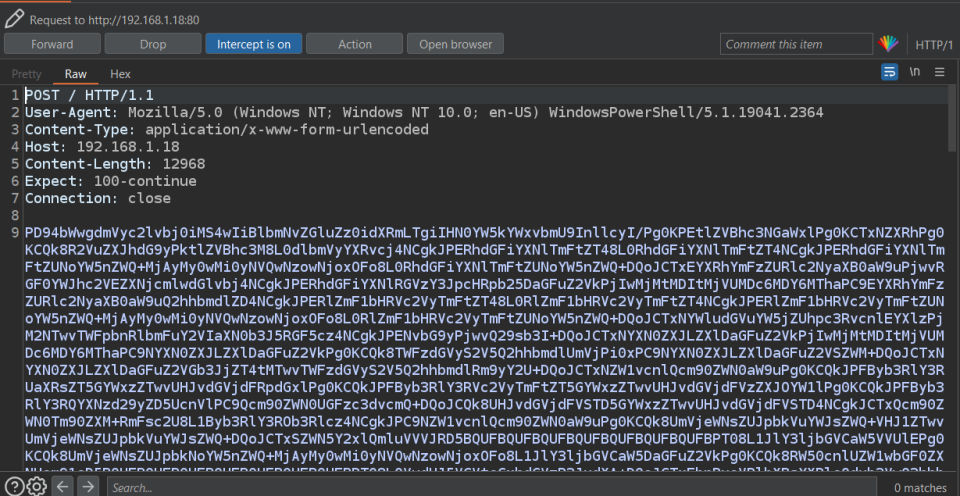Click the Host header value 192.168.1.18
960x496 pixels.
(128, 146)
